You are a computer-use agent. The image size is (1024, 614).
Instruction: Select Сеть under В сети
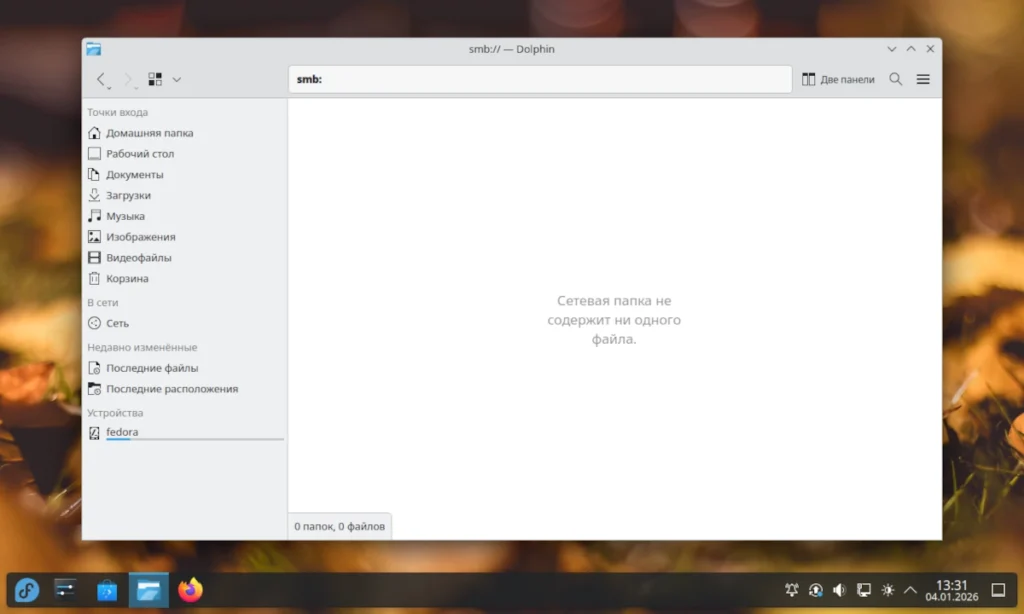185,323
